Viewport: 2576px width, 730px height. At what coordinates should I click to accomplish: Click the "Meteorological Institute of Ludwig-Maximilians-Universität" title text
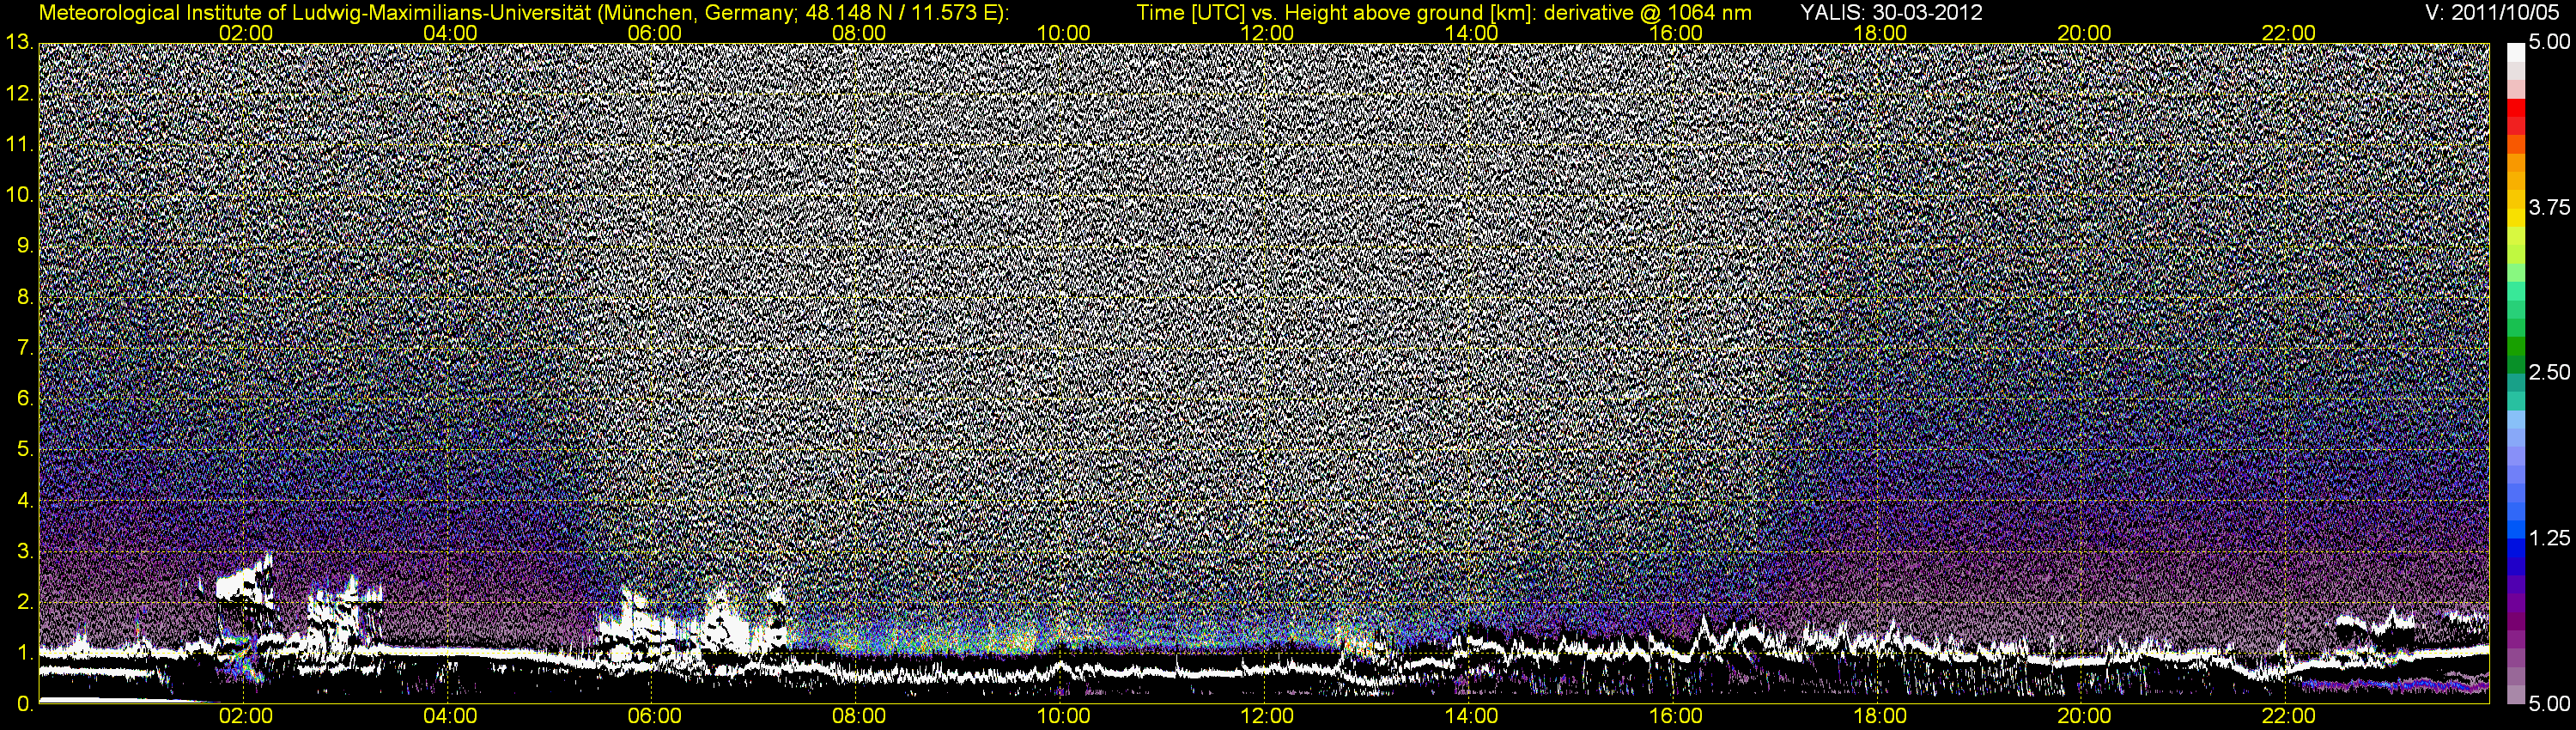317,12
